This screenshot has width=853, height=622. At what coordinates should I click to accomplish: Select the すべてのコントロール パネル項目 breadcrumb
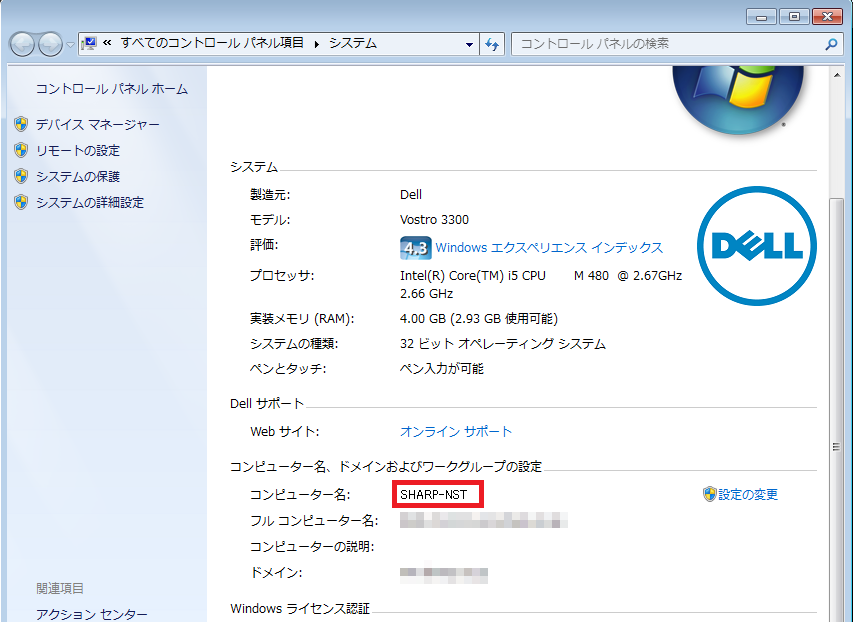(x=212, y=43)
